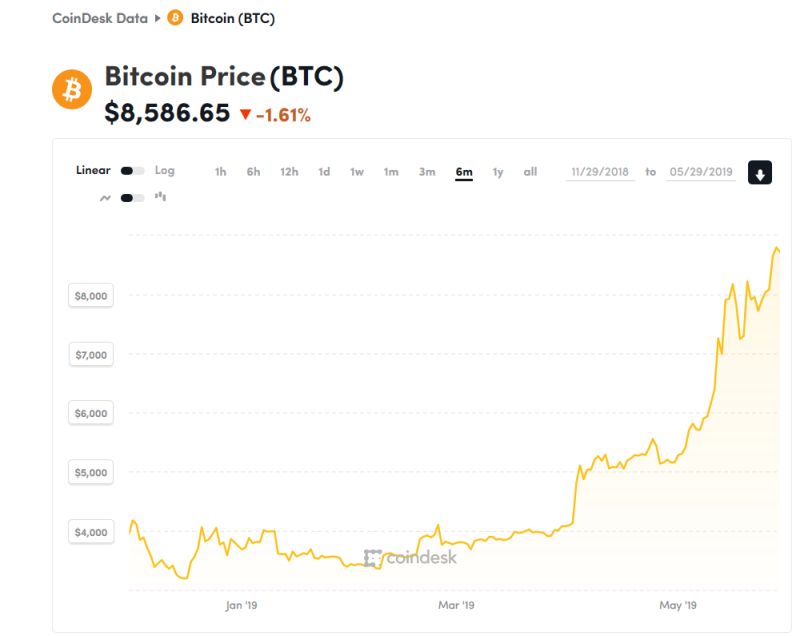Select the 1y time range
The image size is (800, 636).
[497, 172]
